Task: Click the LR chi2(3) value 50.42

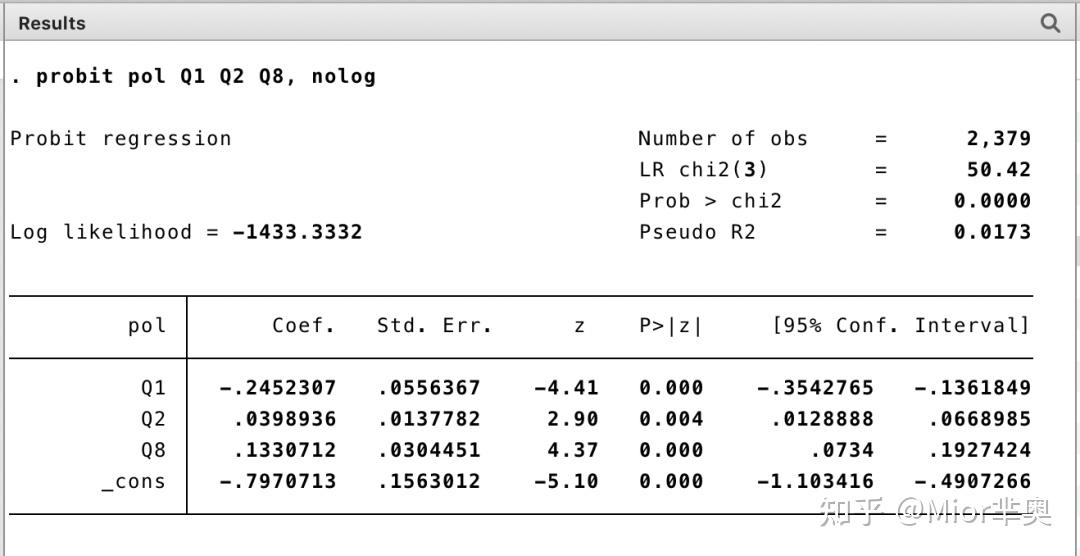Action: point(998,170)
